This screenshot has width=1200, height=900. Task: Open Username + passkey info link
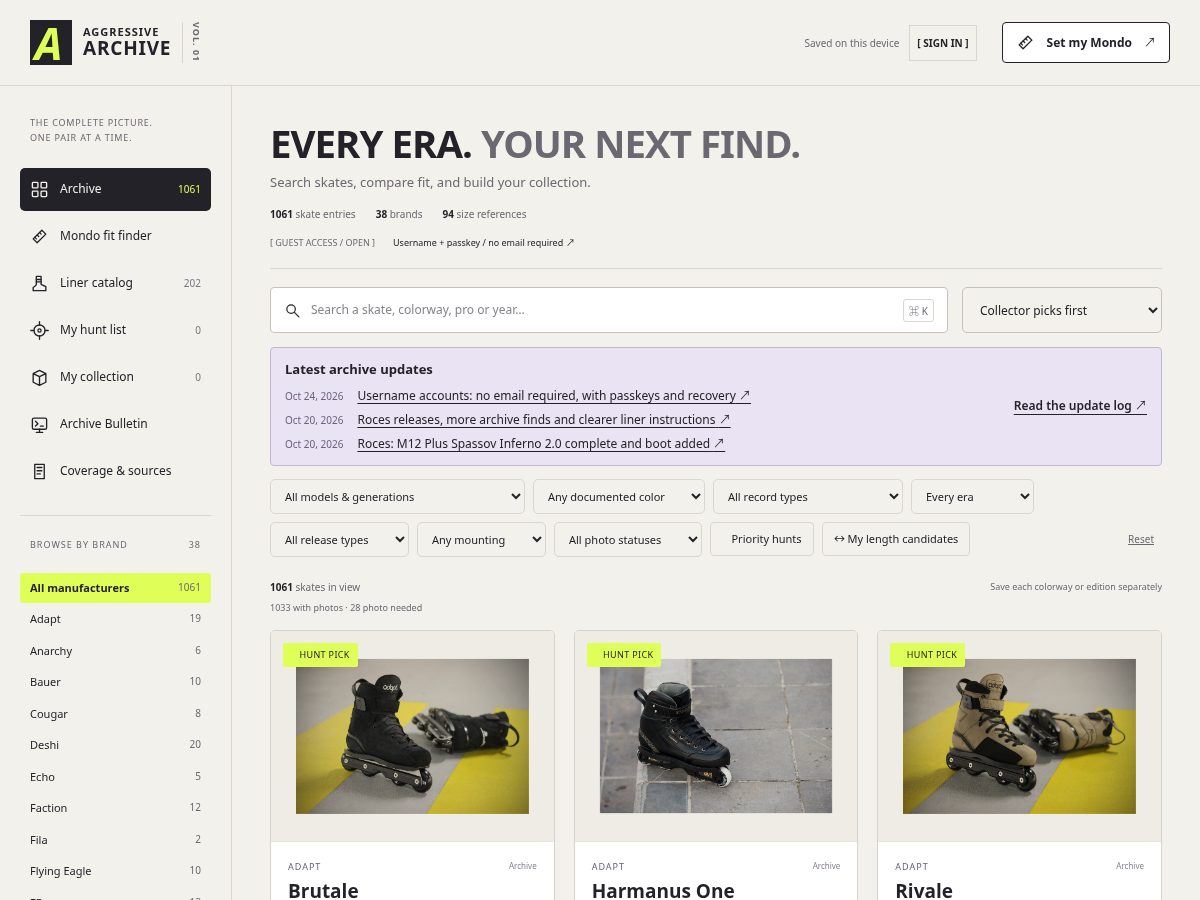click(484, 243)
